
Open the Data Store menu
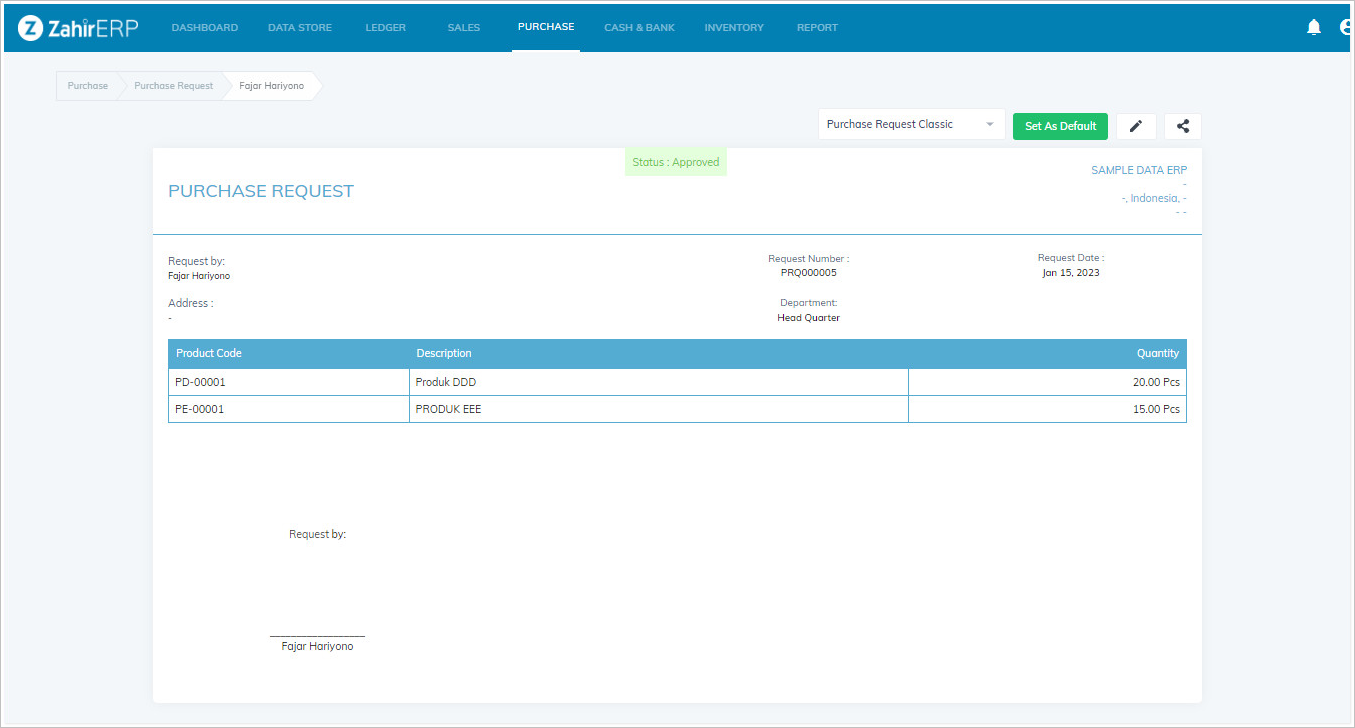coord(300,28)
